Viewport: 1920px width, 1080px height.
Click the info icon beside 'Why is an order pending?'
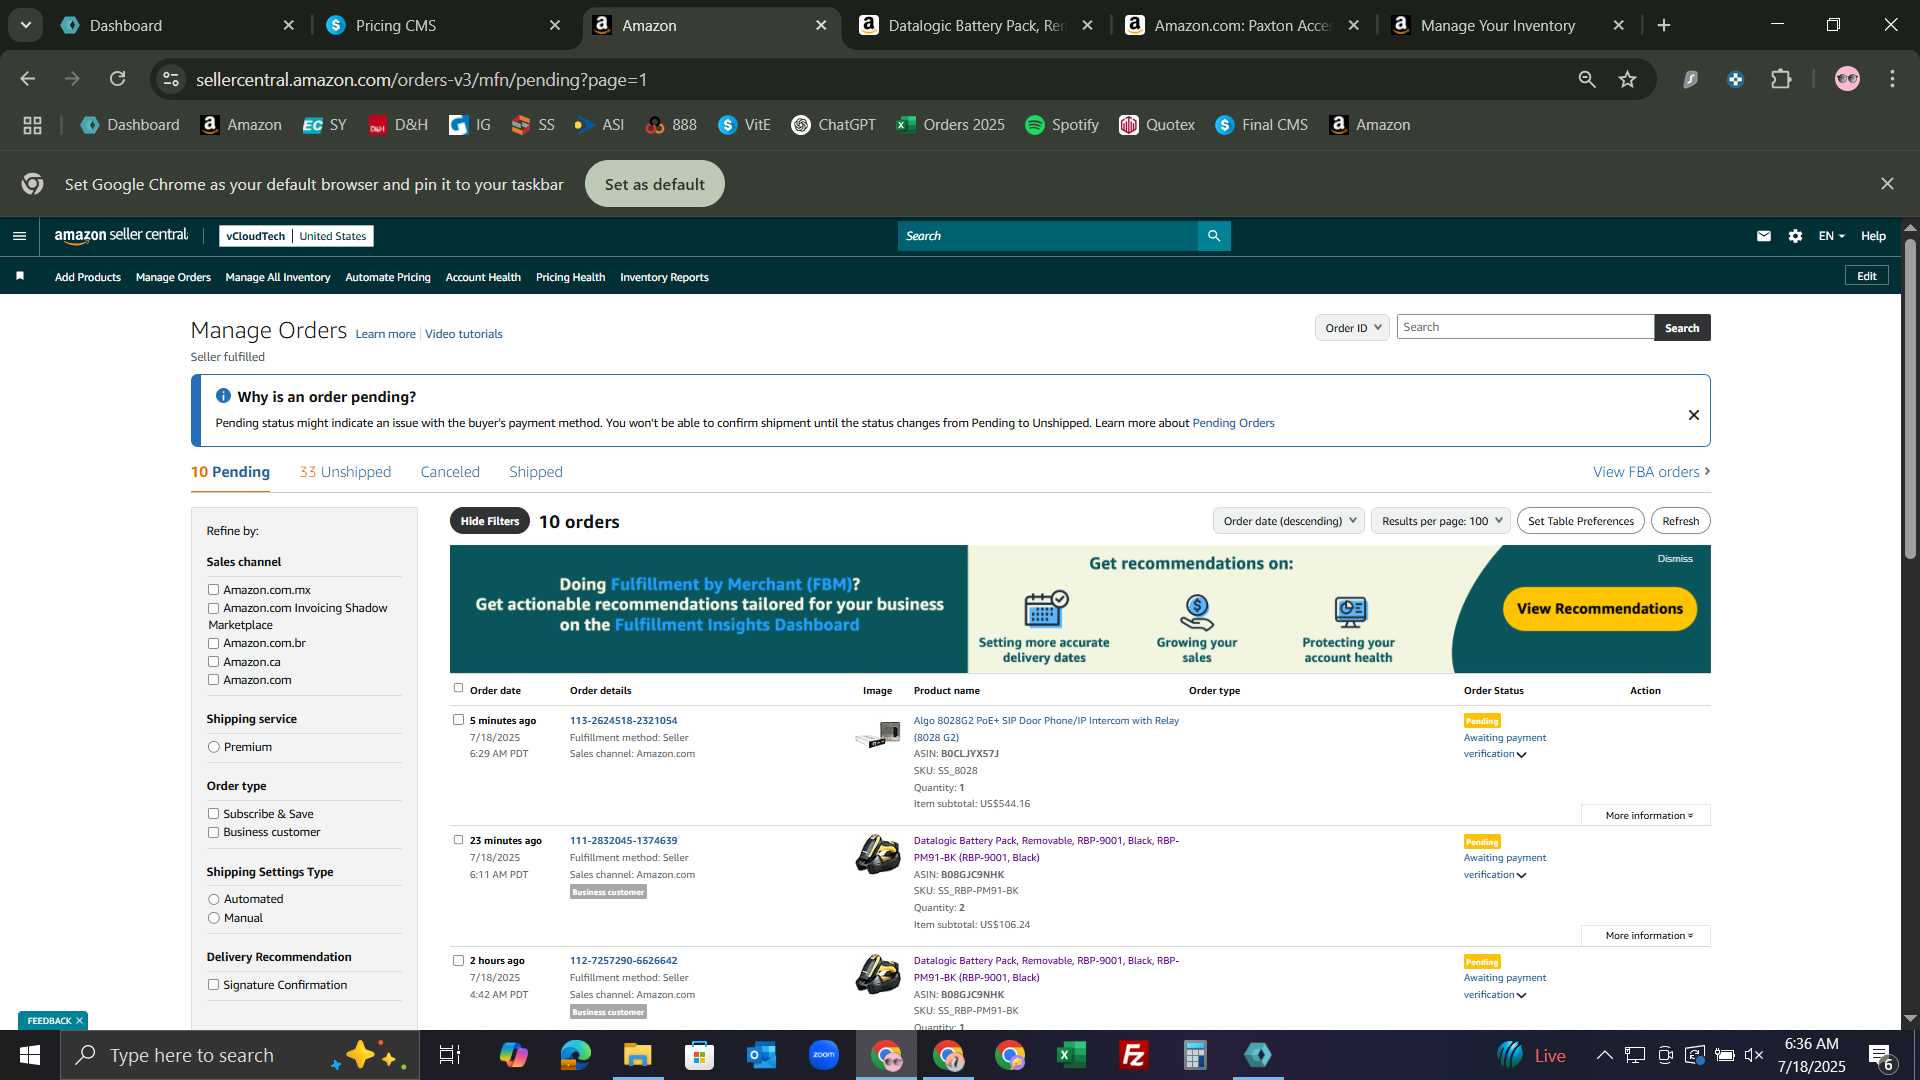pyautogui.click(x=223, y=396)
